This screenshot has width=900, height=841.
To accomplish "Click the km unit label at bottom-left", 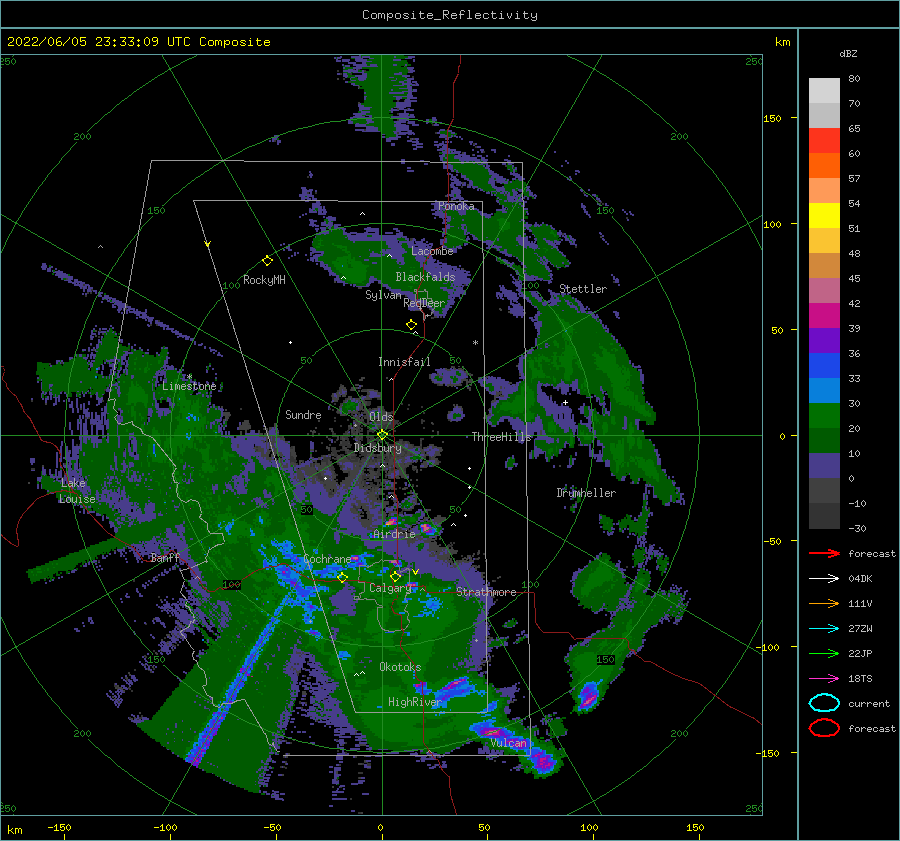I will (14, 830).
